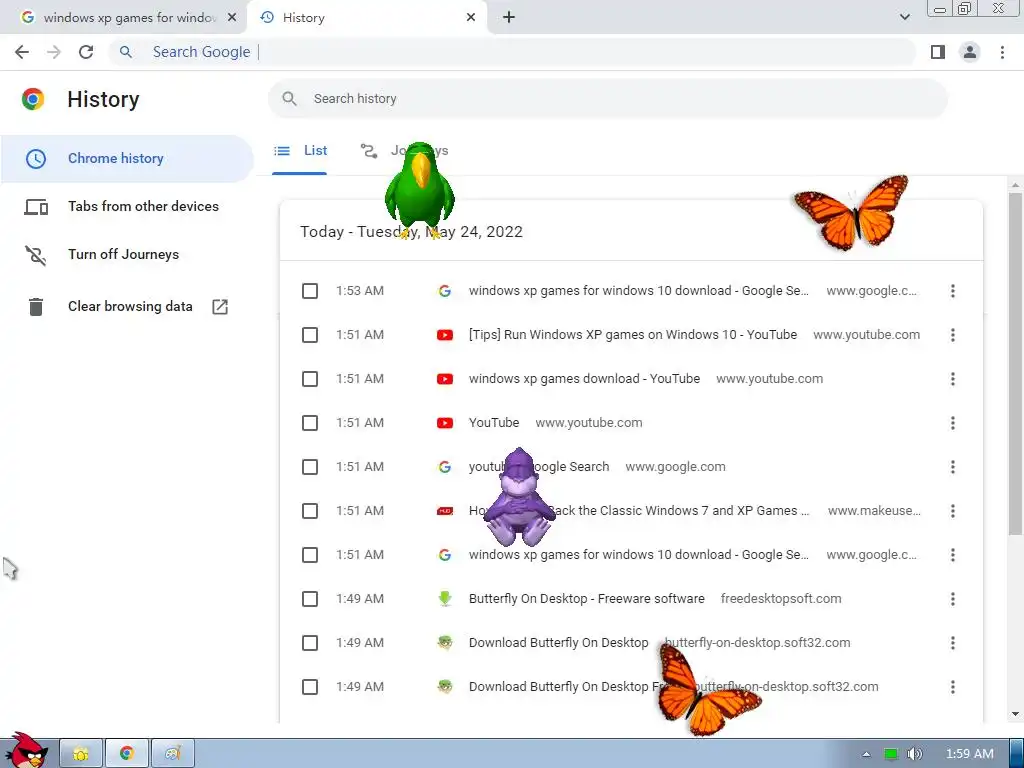Click the scrollbar down arrow
Viewport: 1024px width, 768px height.
click(1015, 714)
